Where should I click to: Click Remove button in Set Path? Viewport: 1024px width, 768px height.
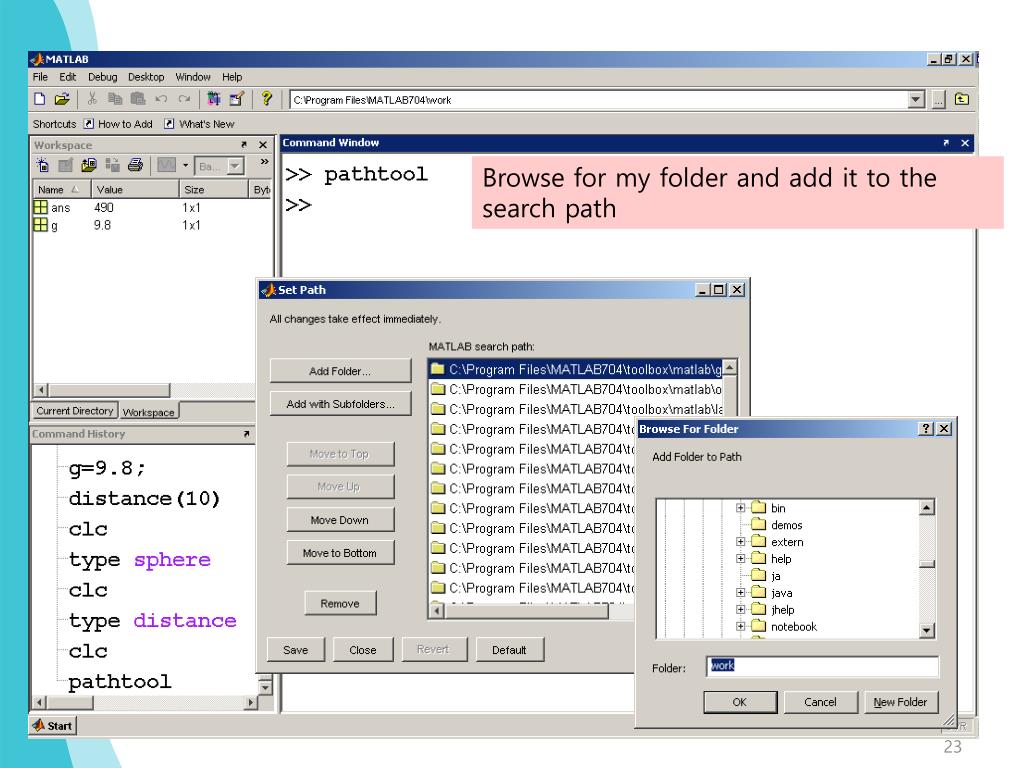pyautogui.click(x=340, y=603)
